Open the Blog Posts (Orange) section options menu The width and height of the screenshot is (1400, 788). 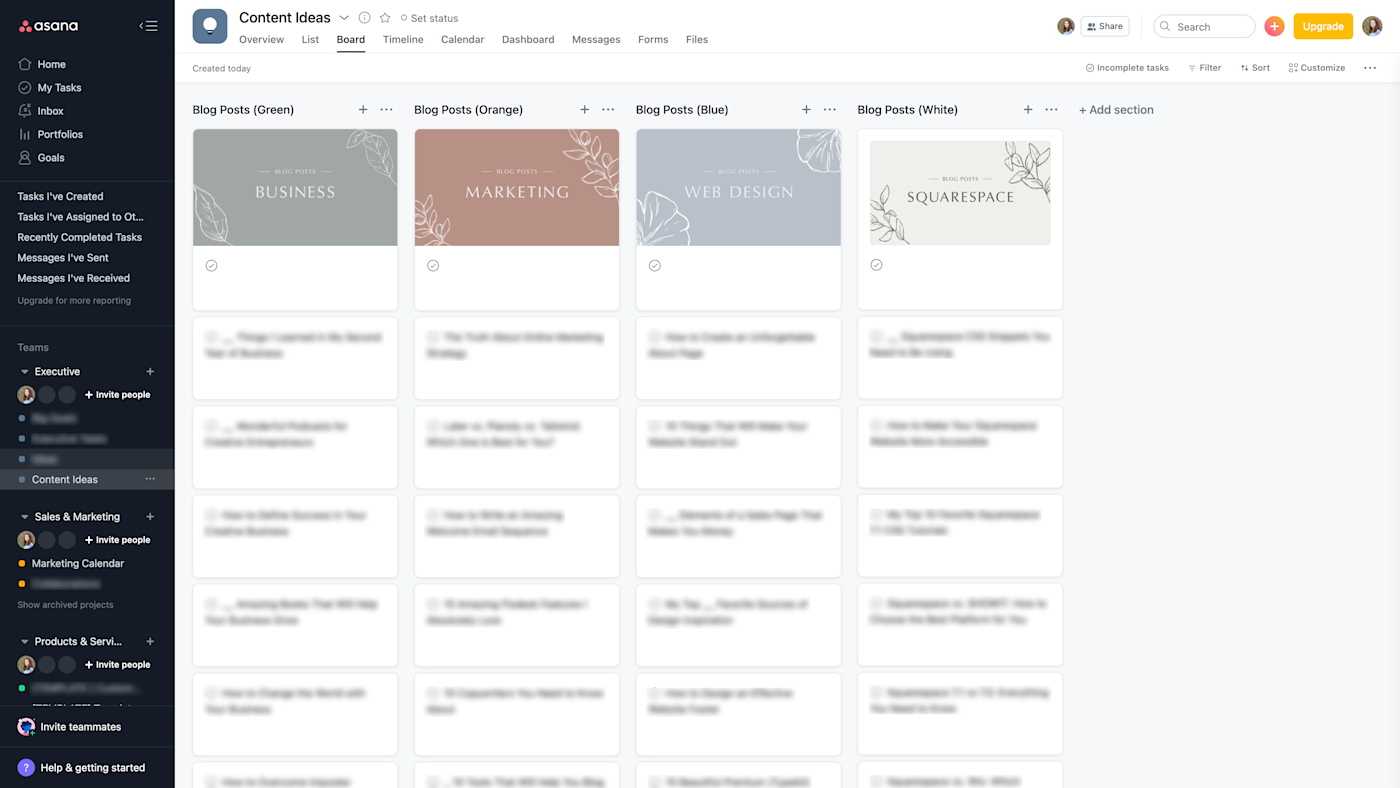(608, 110)
